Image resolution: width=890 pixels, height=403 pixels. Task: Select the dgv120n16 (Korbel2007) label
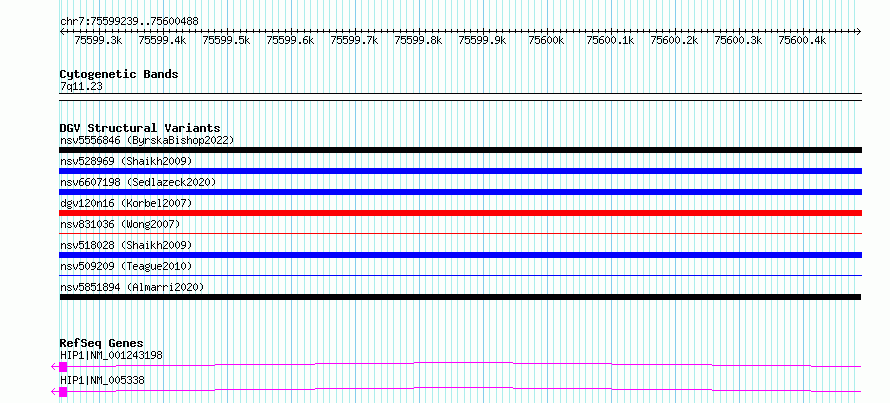coord(126,203)
